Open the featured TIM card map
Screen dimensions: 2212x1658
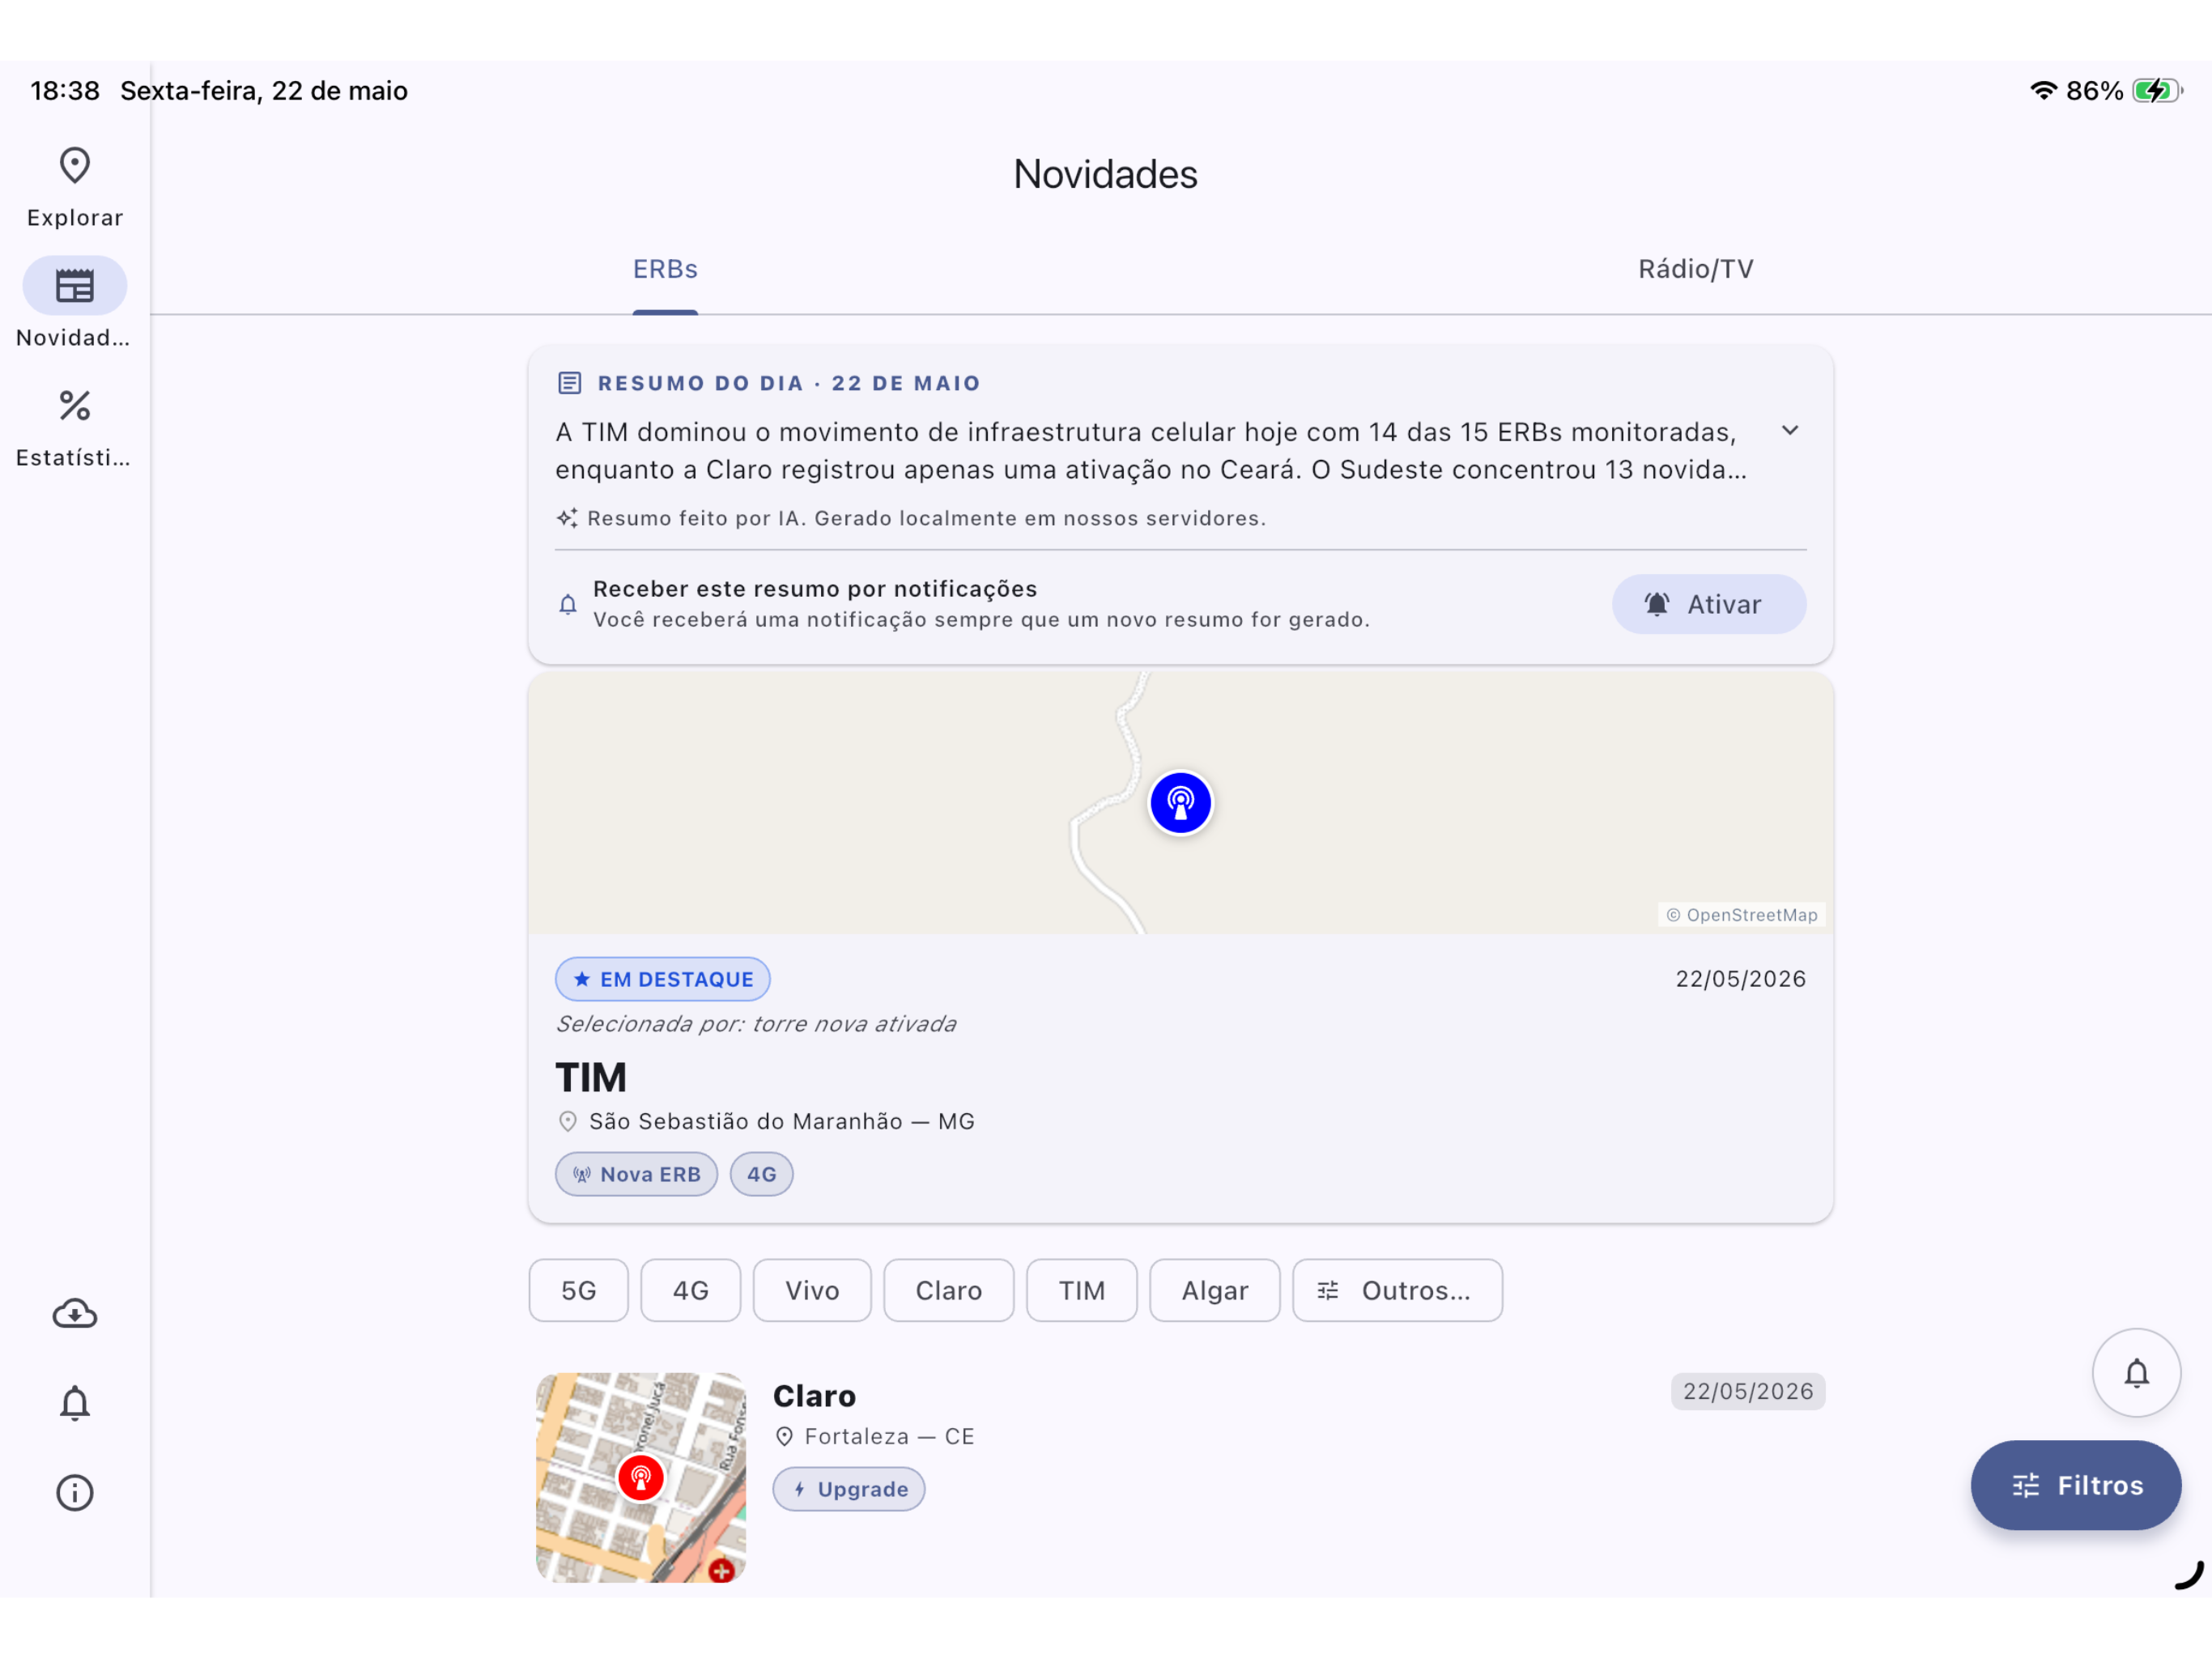point(1180,802)
